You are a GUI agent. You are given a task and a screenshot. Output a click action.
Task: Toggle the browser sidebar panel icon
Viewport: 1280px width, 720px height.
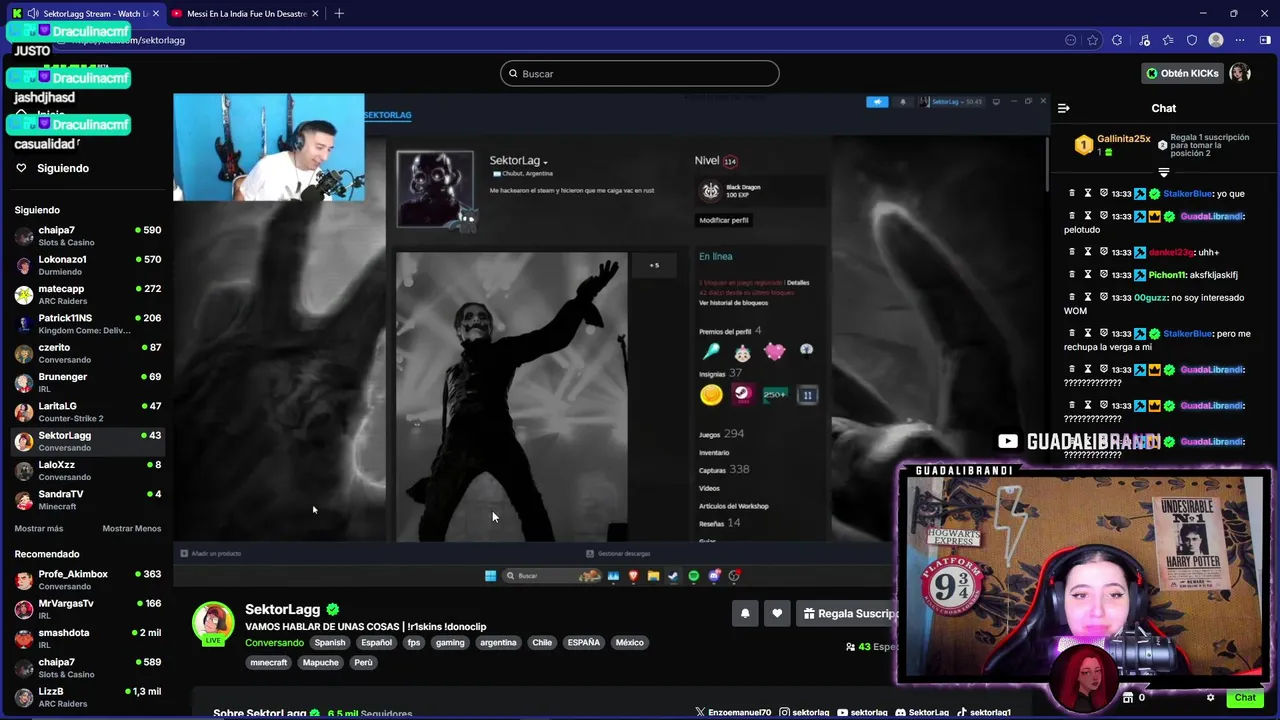(1265, 40)
